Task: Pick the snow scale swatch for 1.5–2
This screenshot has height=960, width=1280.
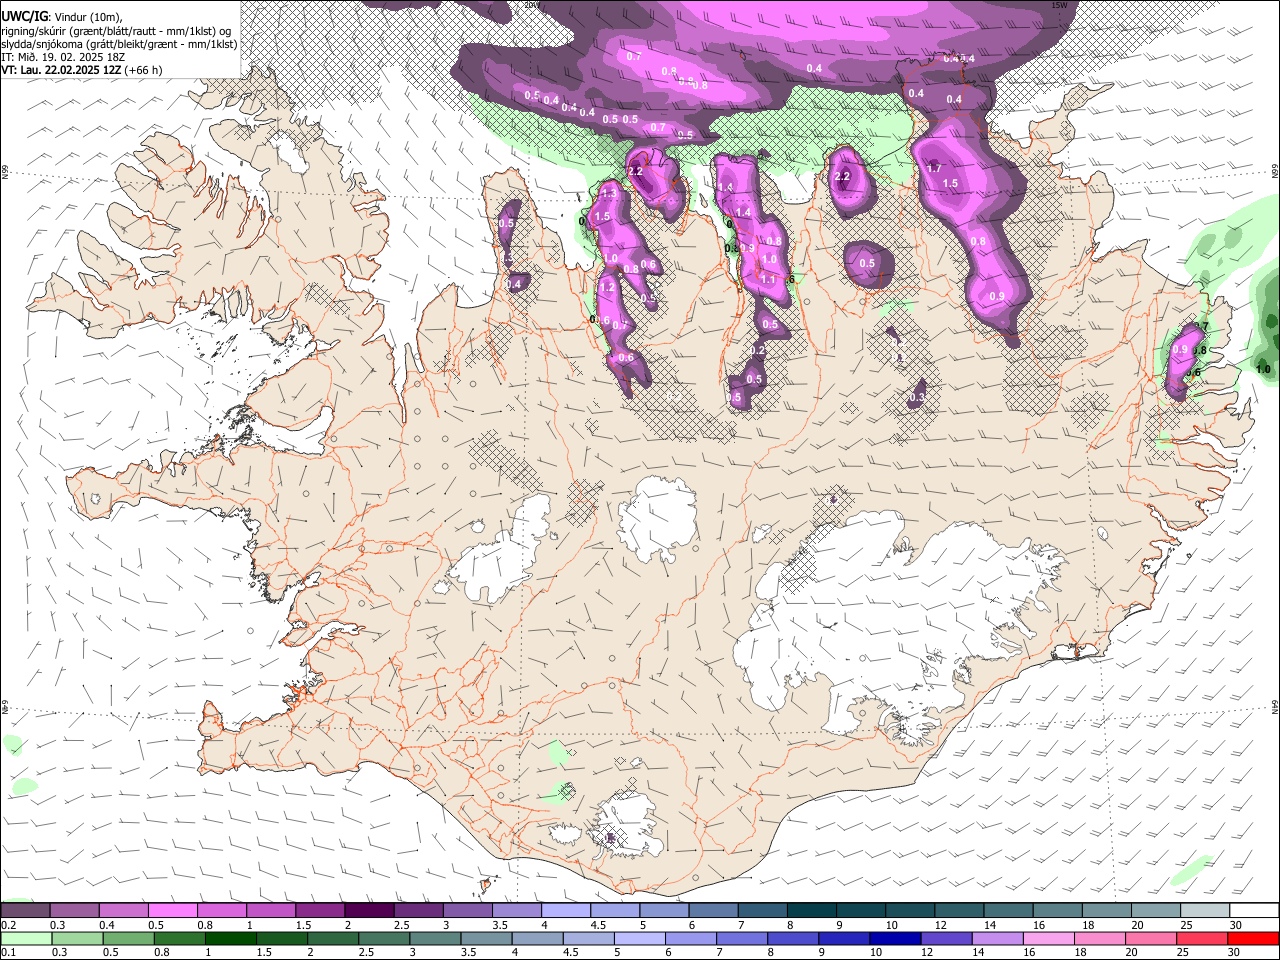Action: click(x=319, y=910)
